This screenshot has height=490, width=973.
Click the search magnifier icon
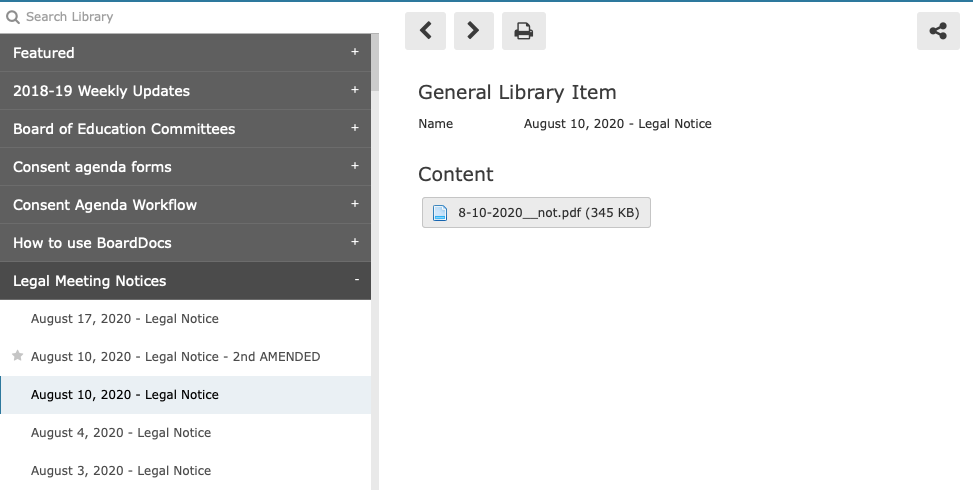pyautogui.click(x=12, y=17)
